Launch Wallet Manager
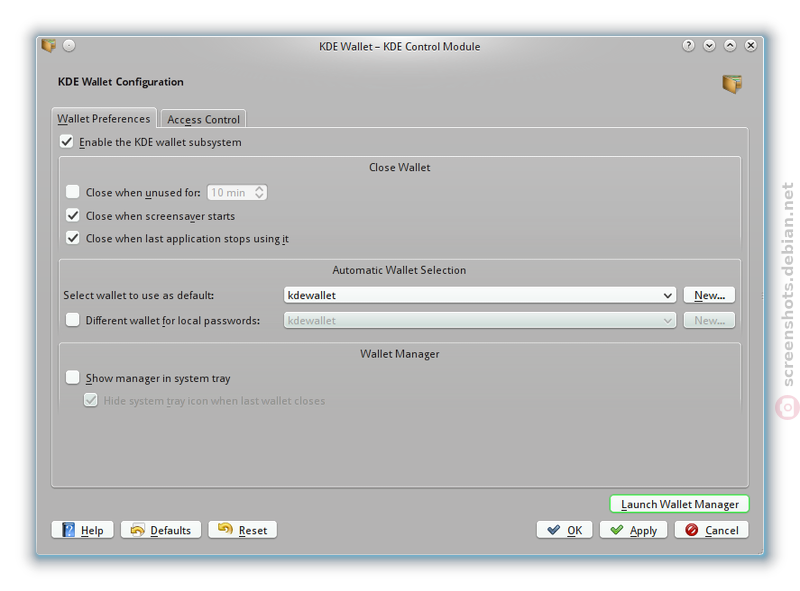This screenshot has width=800, height=591. click(679, 504)
